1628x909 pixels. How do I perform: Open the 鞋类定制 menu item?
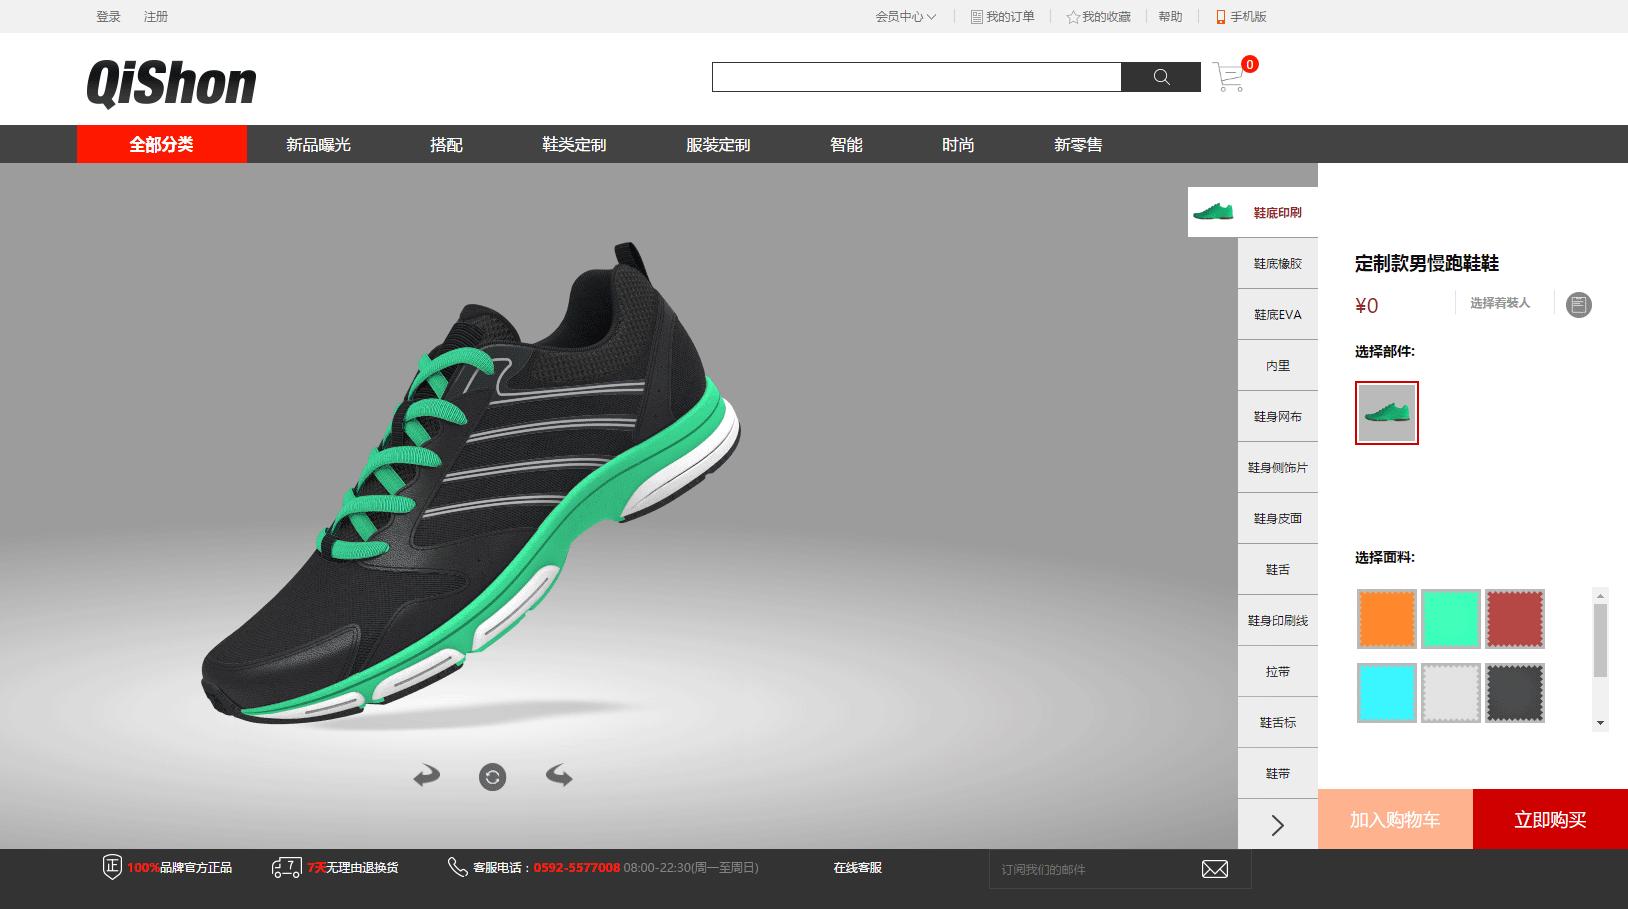click(574, 145)
